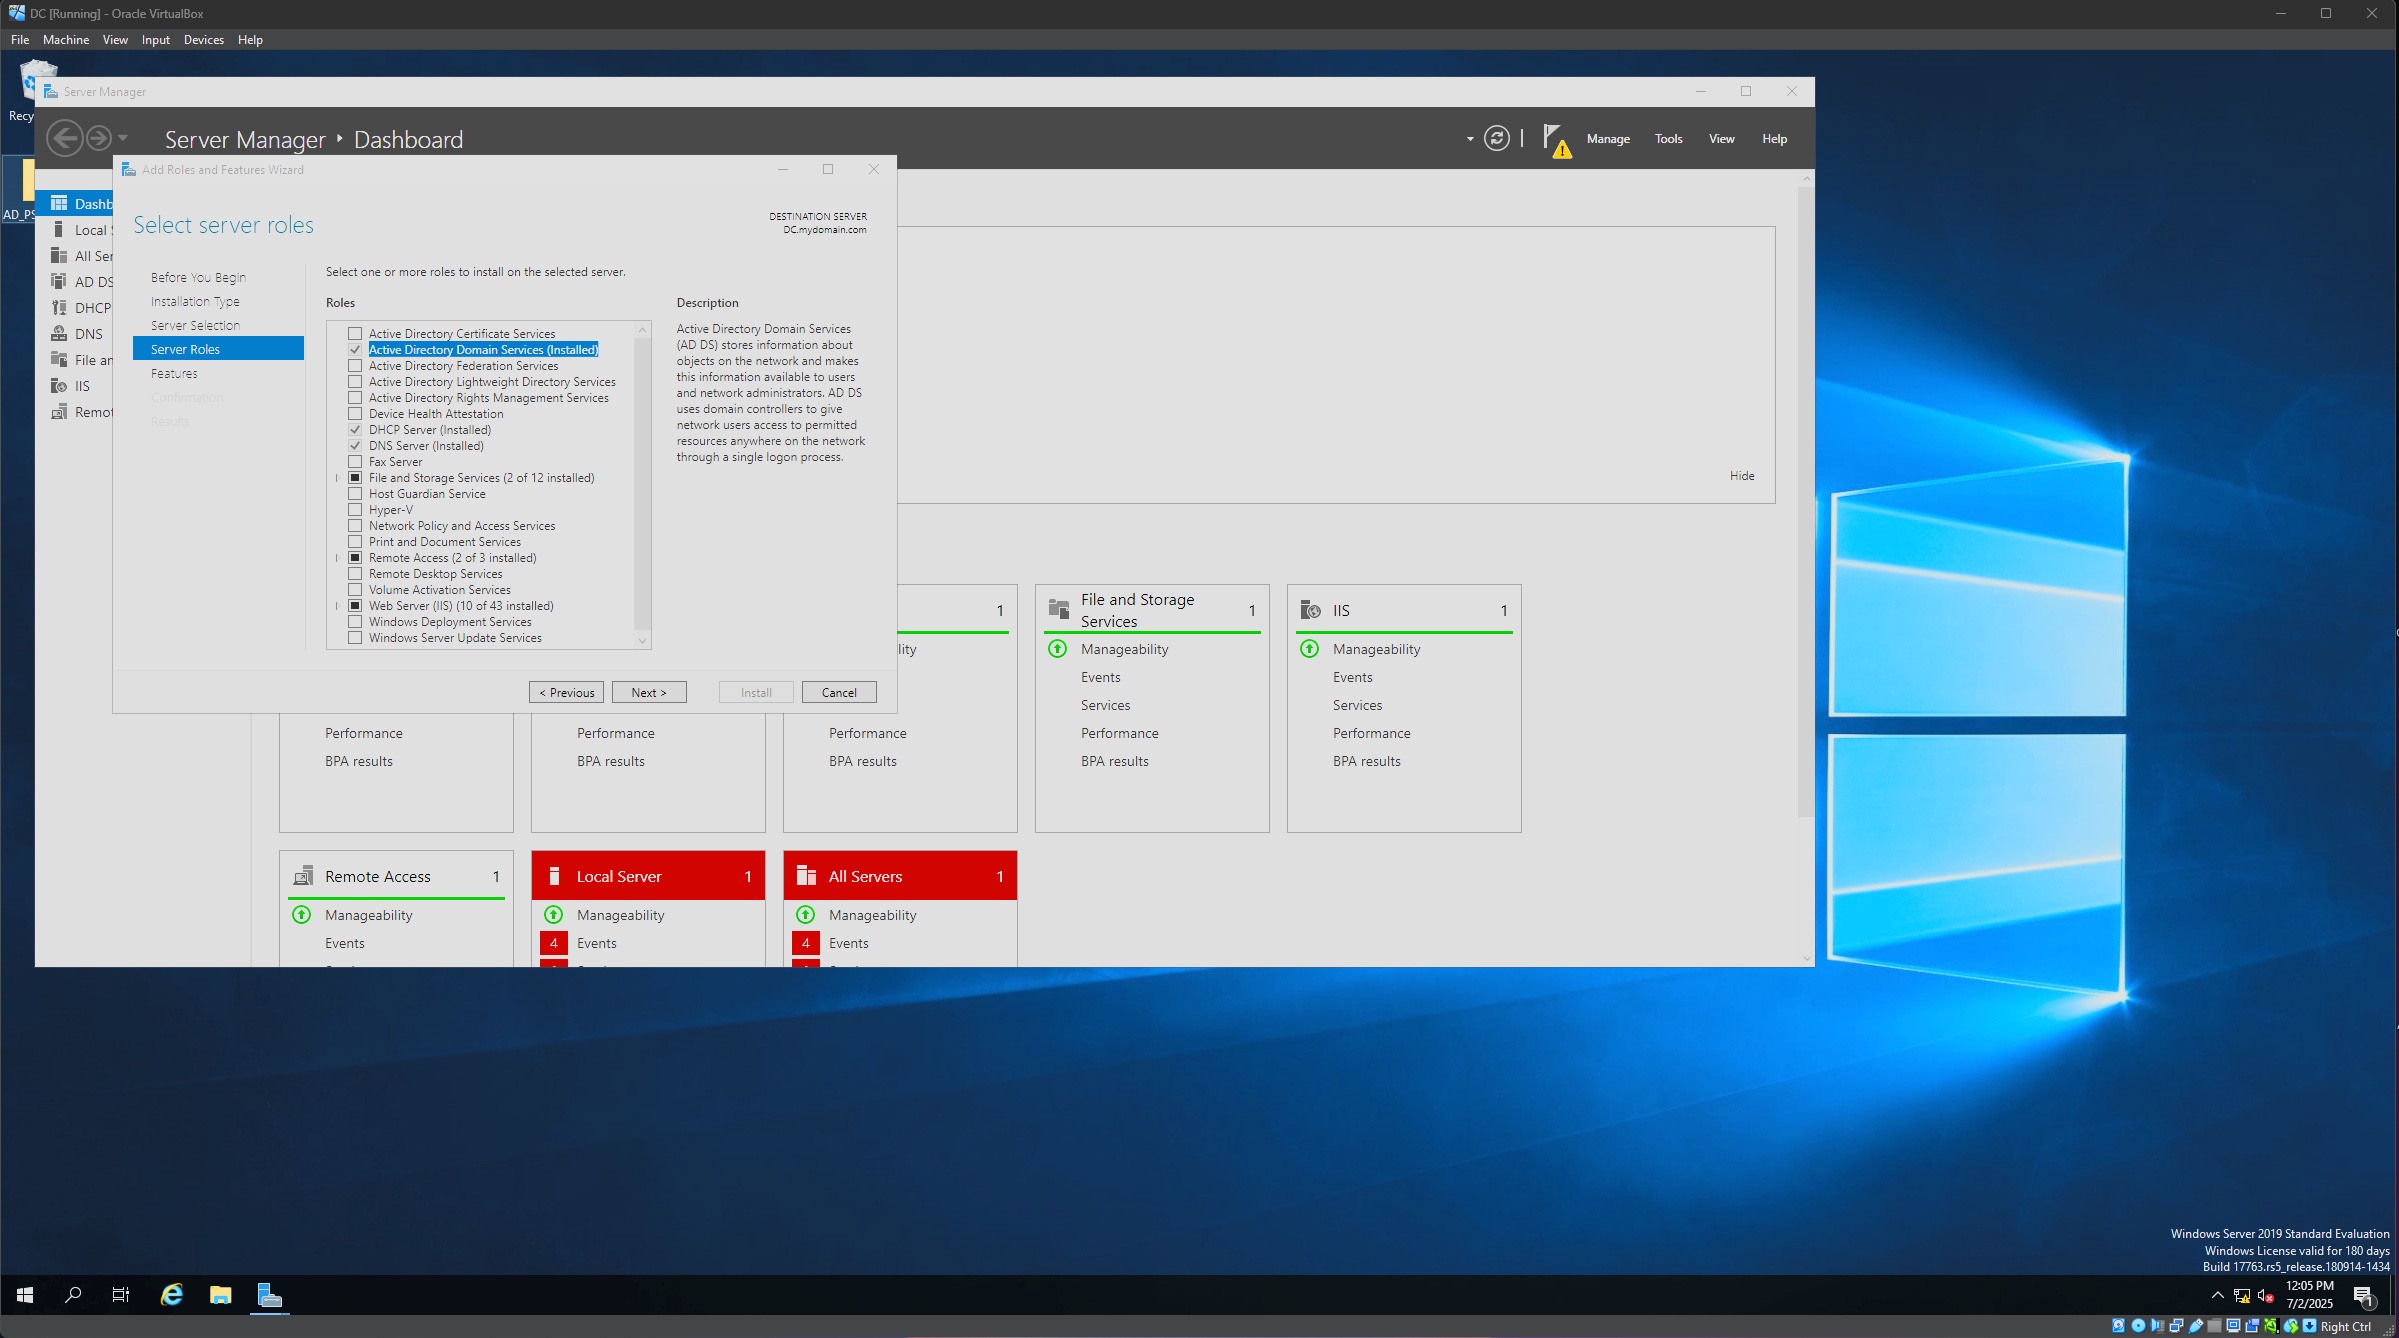The width and height of the screenshot is (2399, 1338).
Task: Select All Servers icon in sidebar
Action: 59,255
